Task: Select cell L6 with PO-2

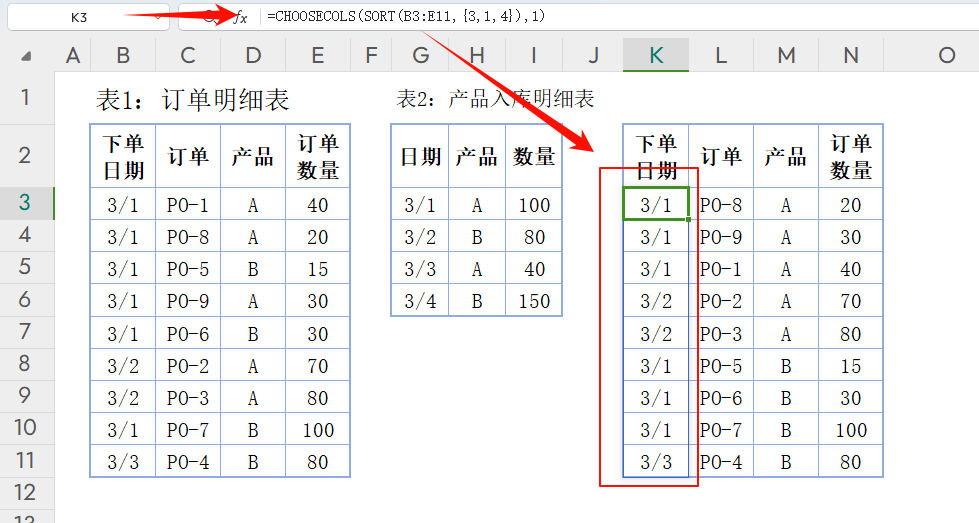Action: (x=721, y=300)
